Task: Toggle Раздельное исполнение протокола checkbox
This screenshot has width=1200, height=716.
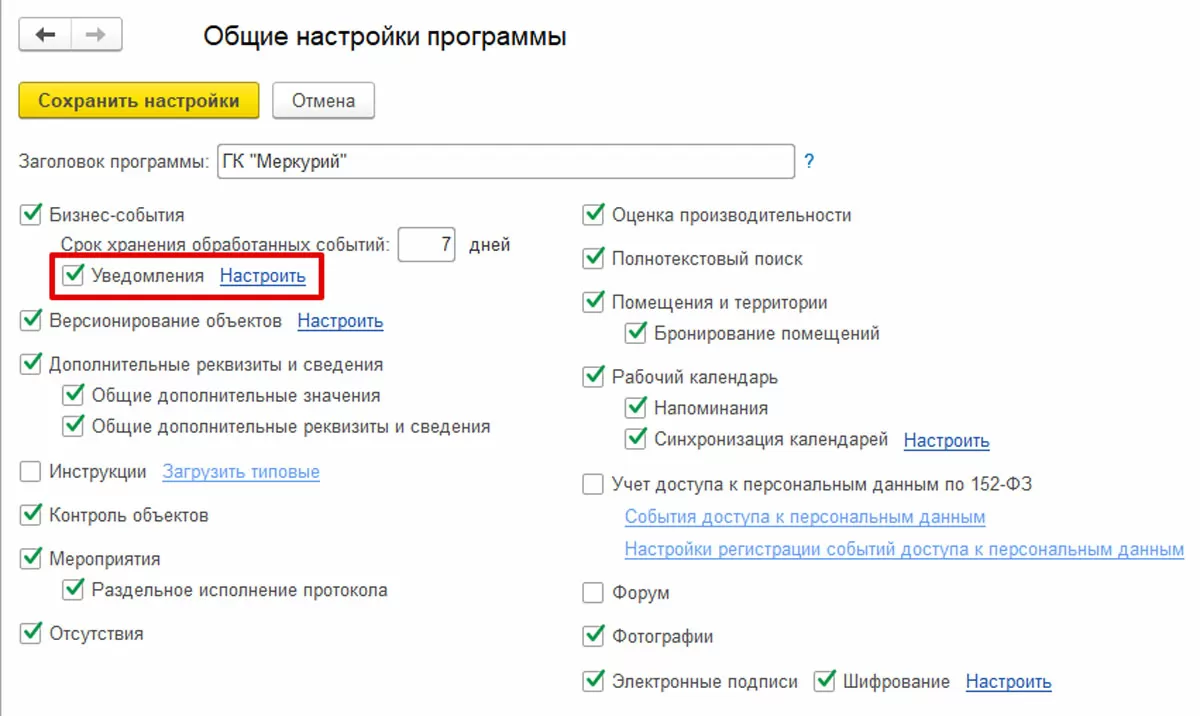Action: point(73,590)
